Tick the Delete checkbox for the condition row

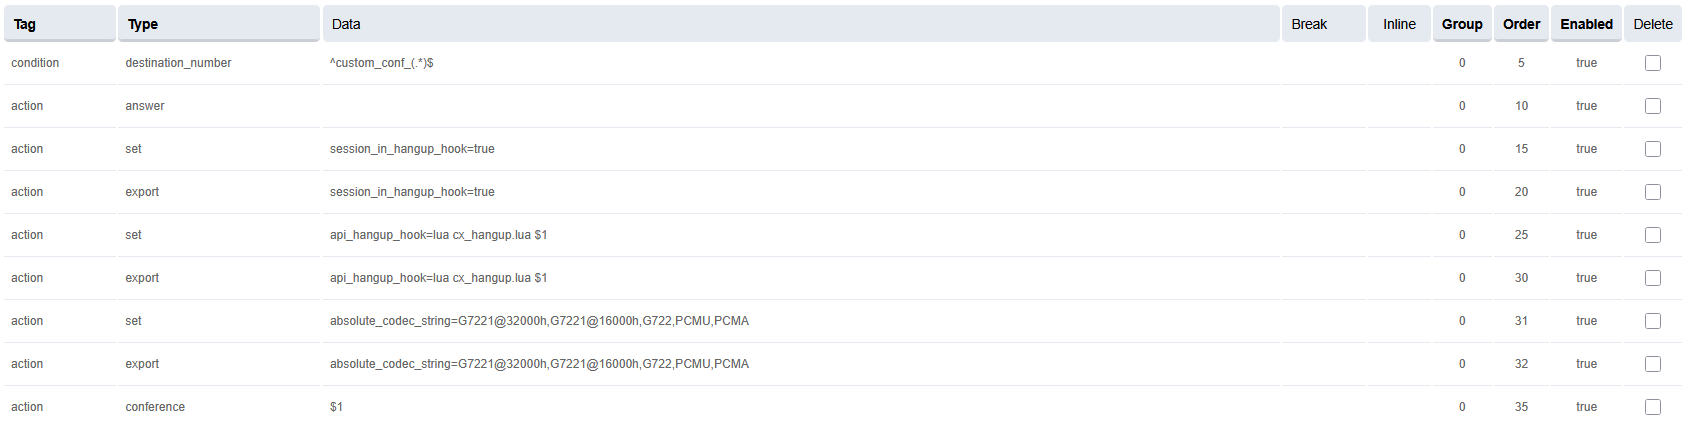pos(1652,63)
